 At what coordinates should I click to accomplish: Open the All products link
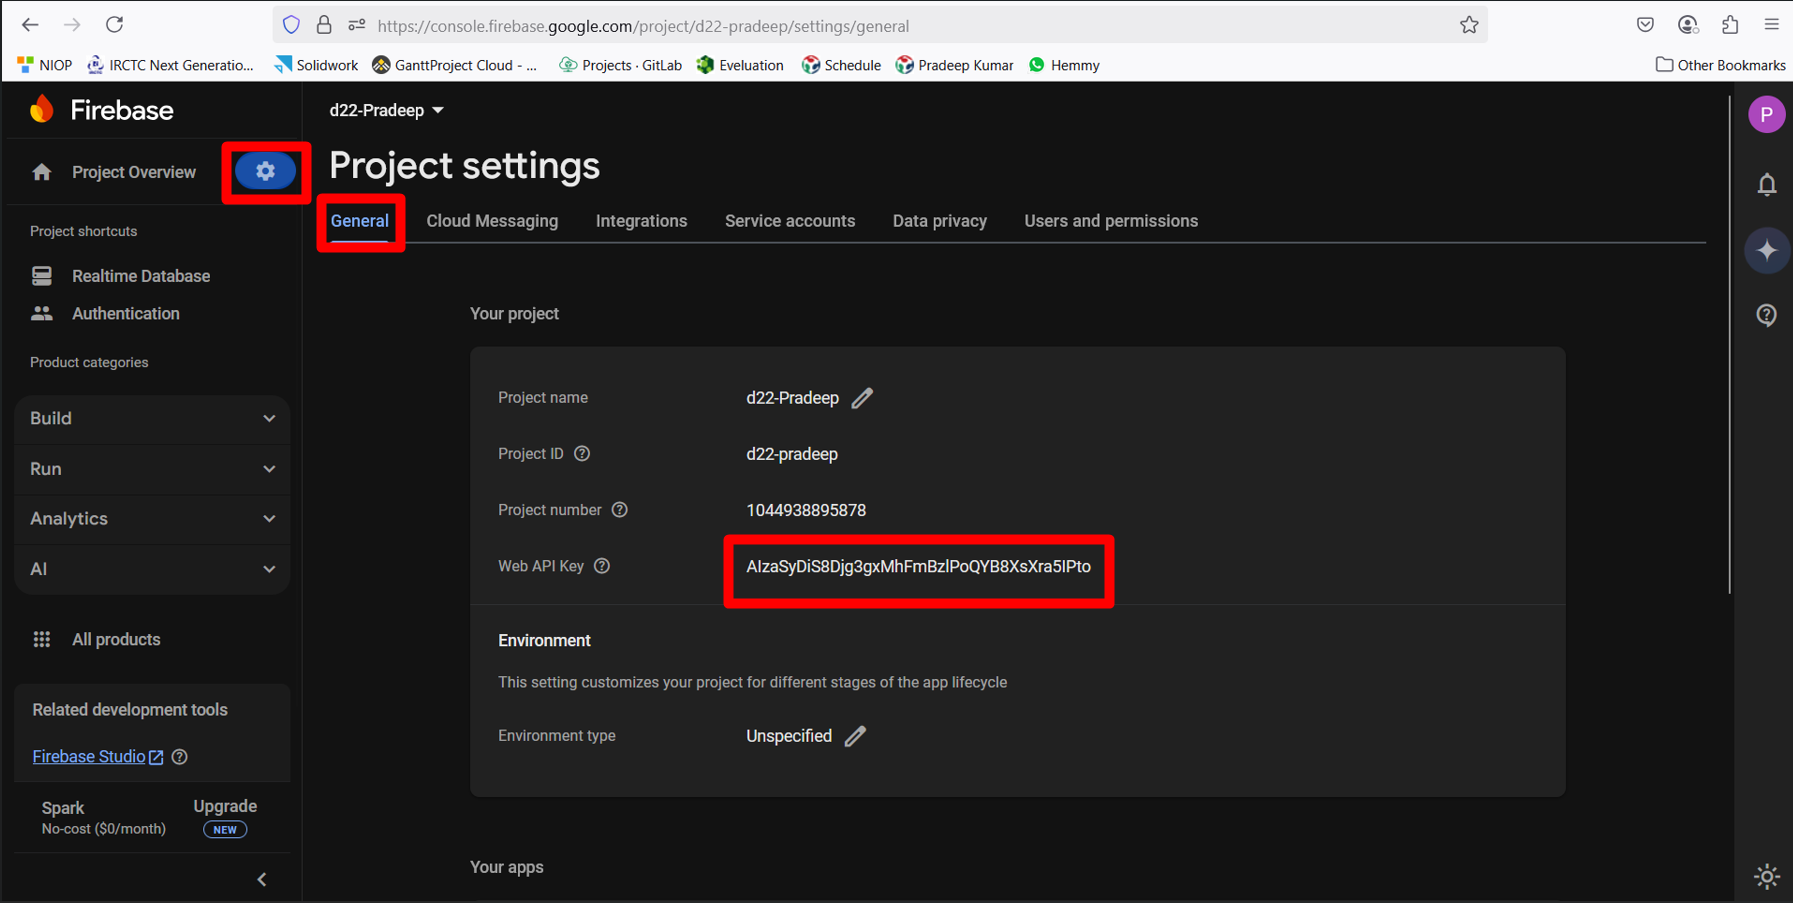[116, 640]
